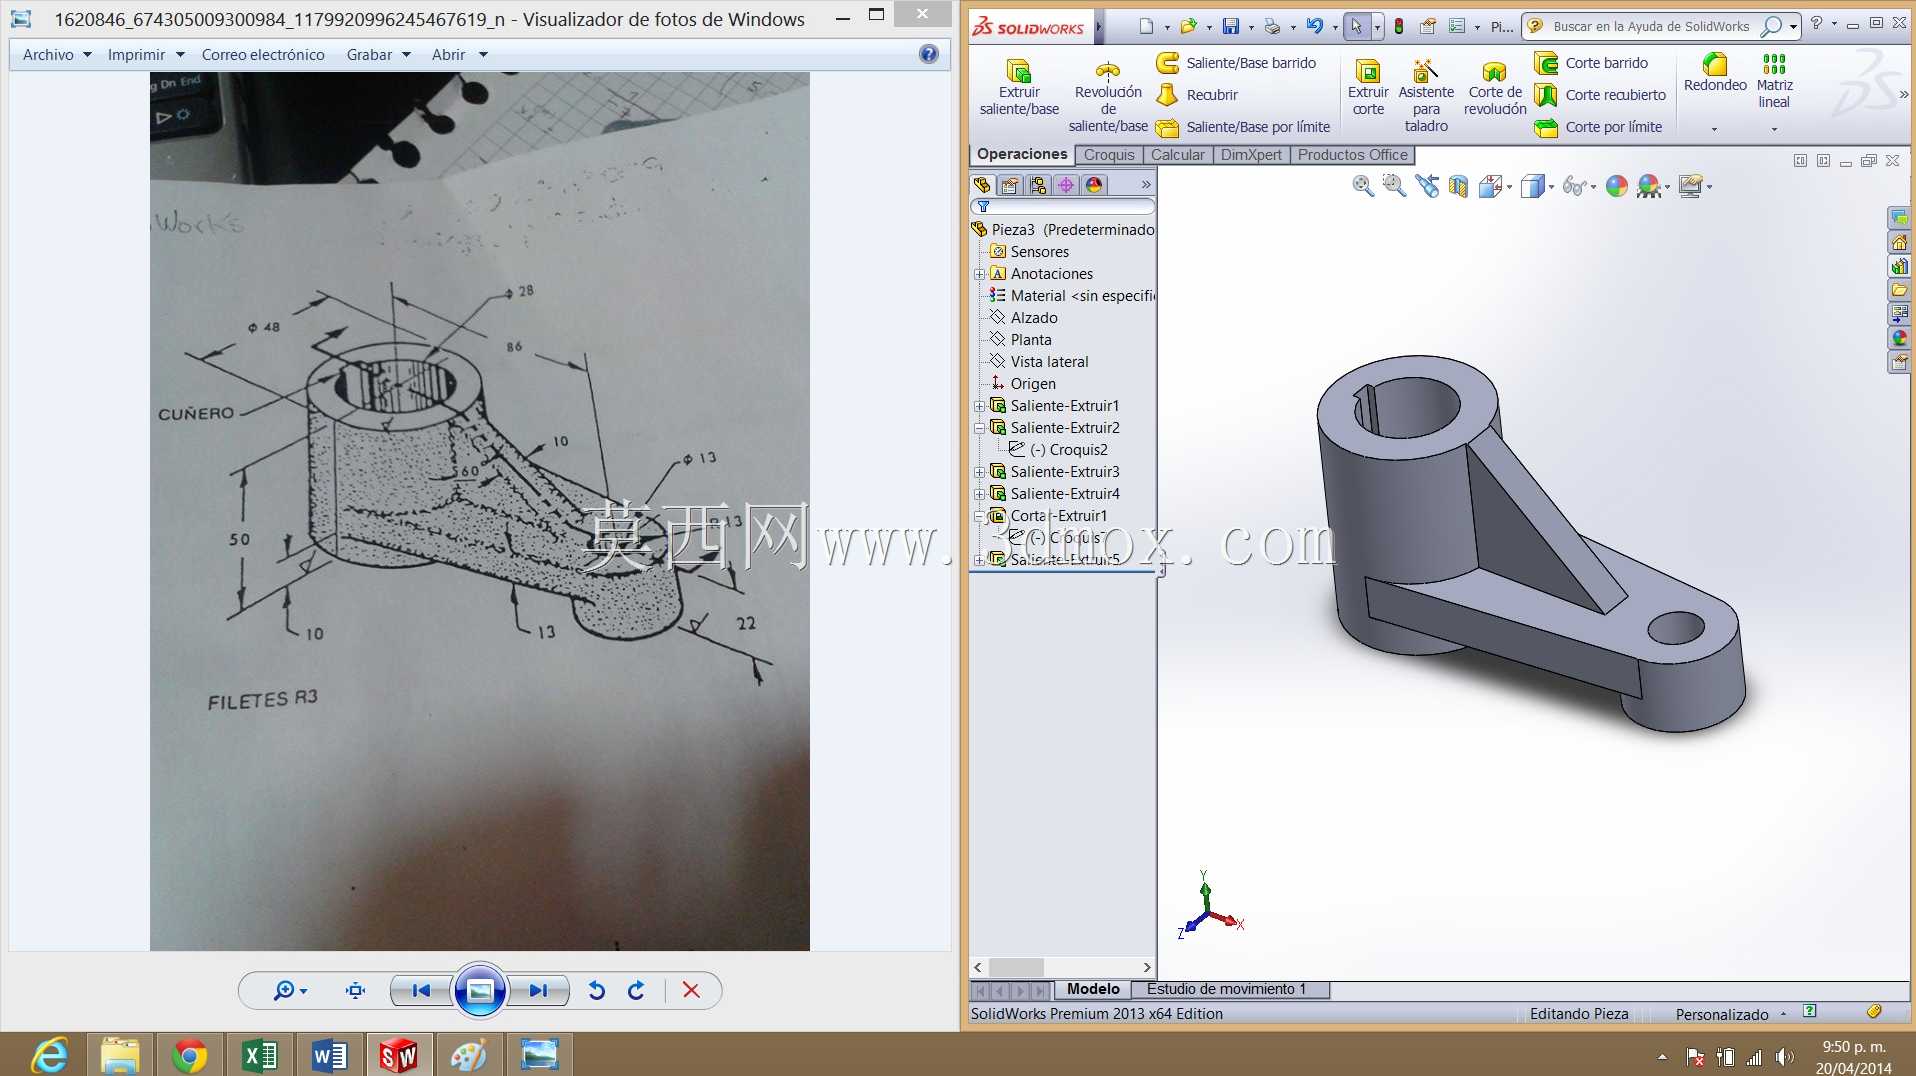Open PropertyManager tab icon
Image resolution: width=1916 pixels, height=1076 pixels.
point(1010,185)
